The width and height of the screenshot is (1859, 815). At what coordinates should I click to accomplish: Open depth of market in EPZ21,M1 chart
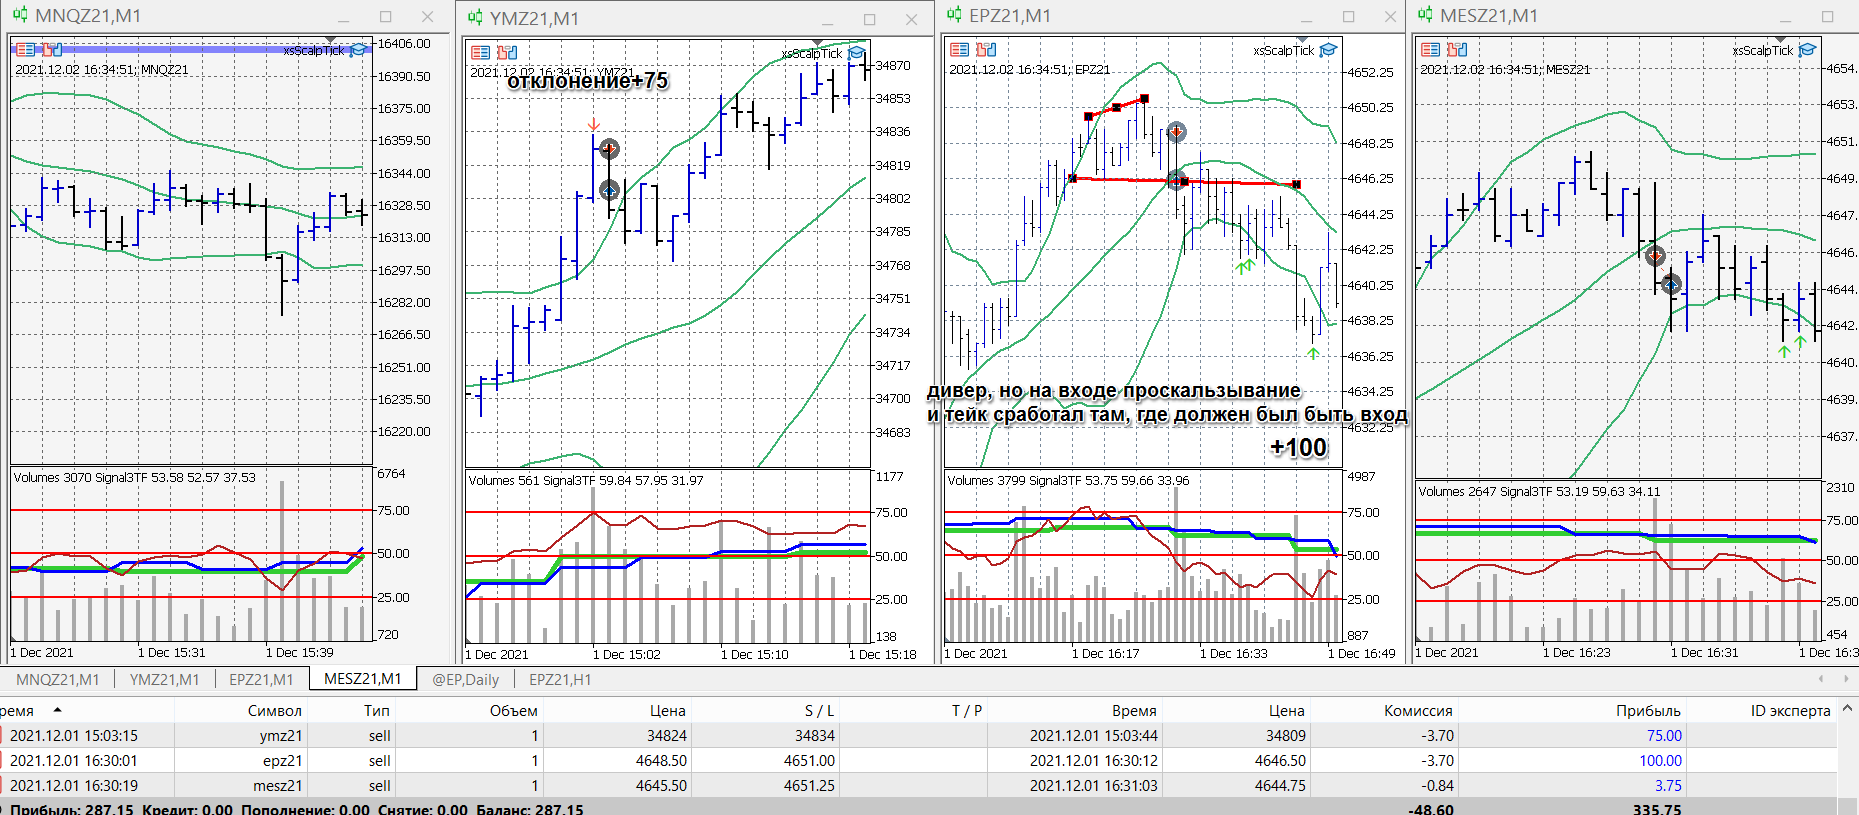pyautogui.click(x=987, y=49)
